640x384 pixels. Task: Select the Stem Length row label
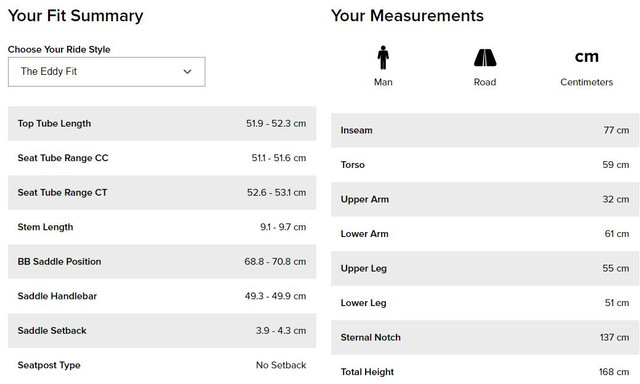pos(45,227)
